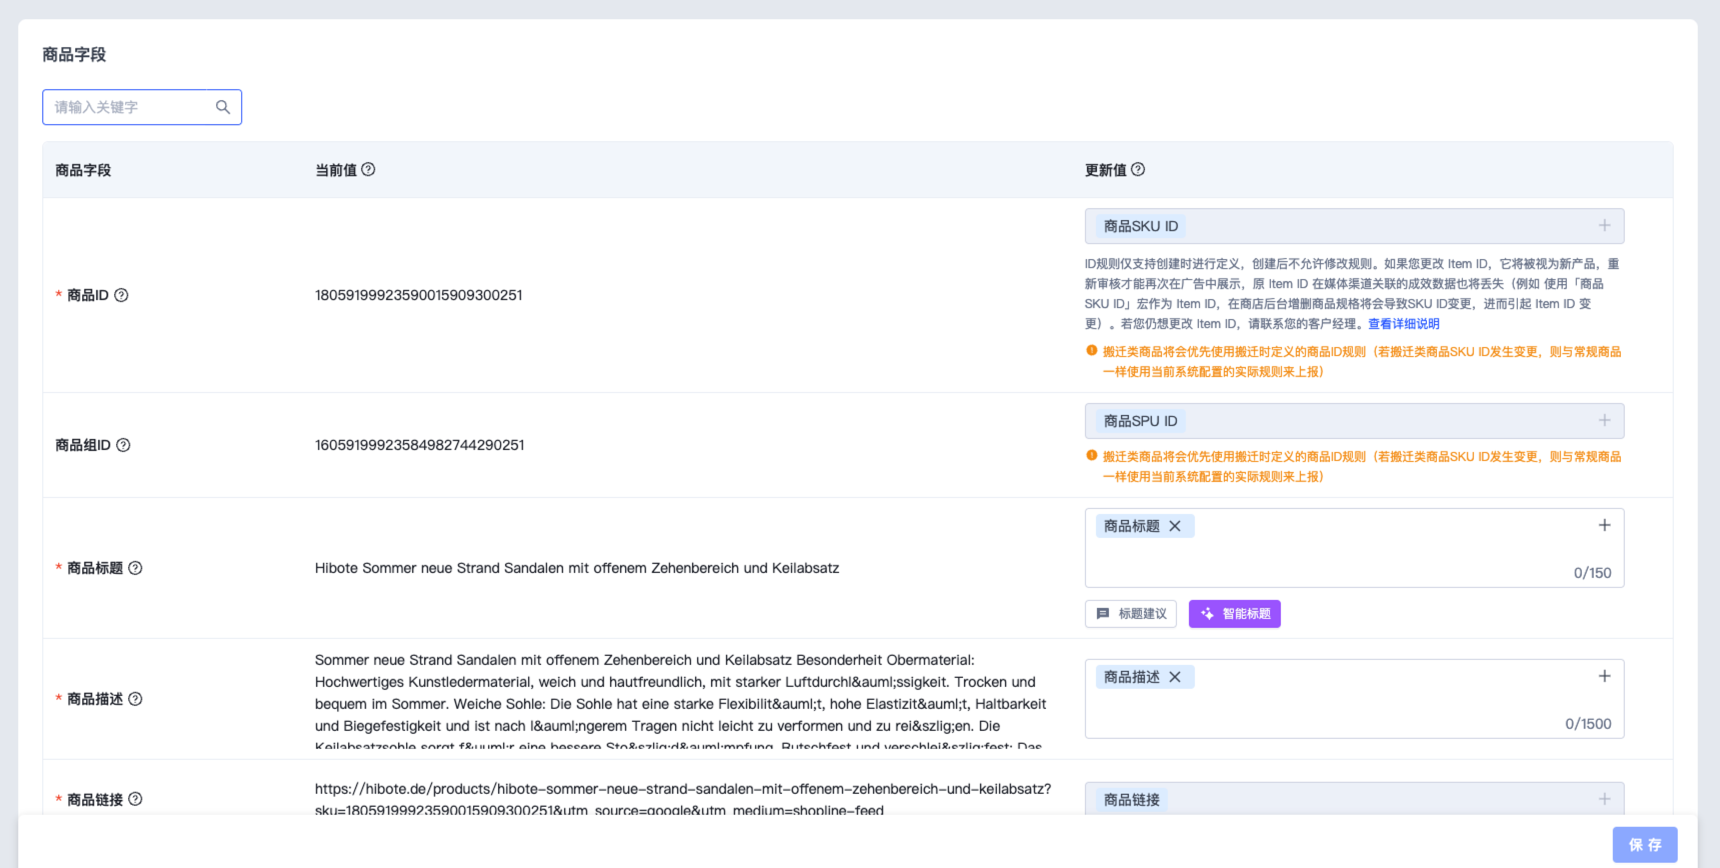This screenshot has width=1720, height=868.
Task: Click the current title starting with Hibote Sommer
Action: tap(577, 568)
